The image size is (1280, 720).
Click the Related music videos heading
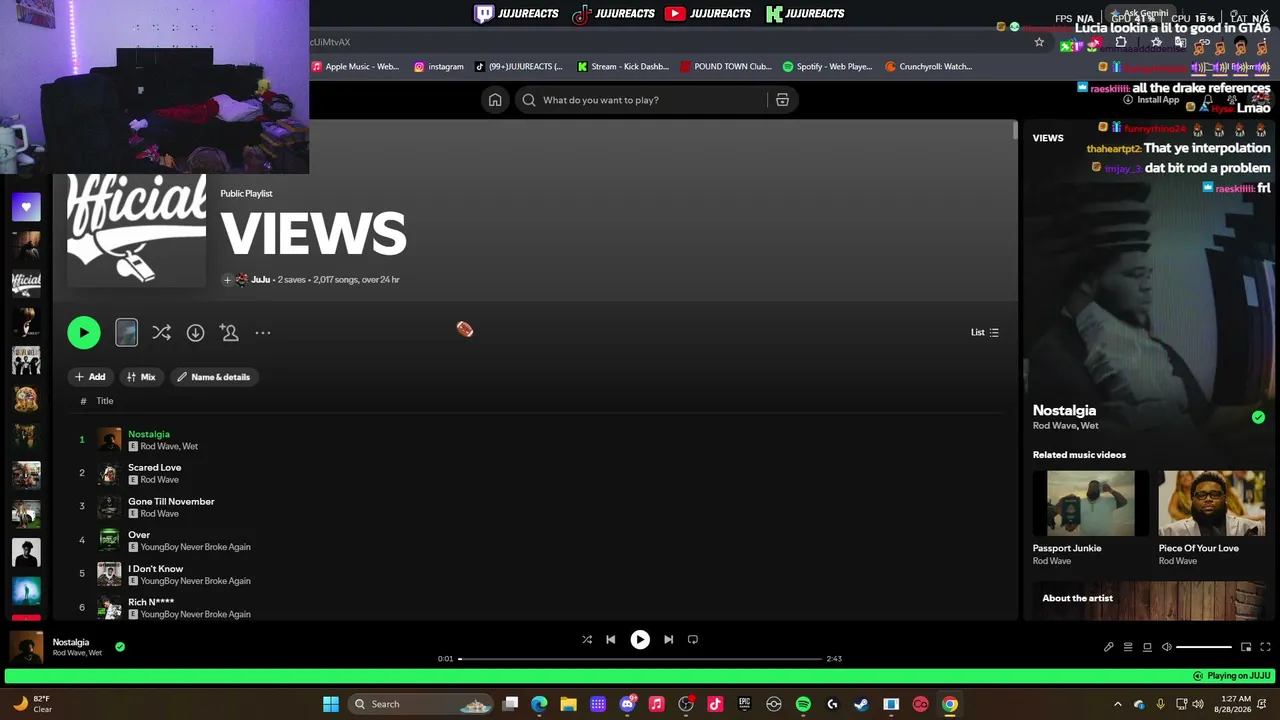point(1079,455)
